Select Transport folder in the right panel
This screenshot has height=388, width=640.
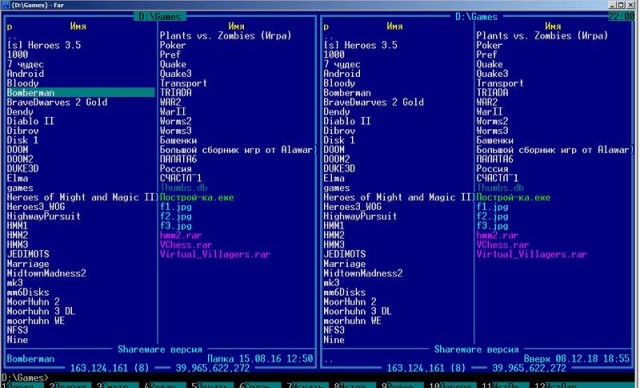coord(500,83)
